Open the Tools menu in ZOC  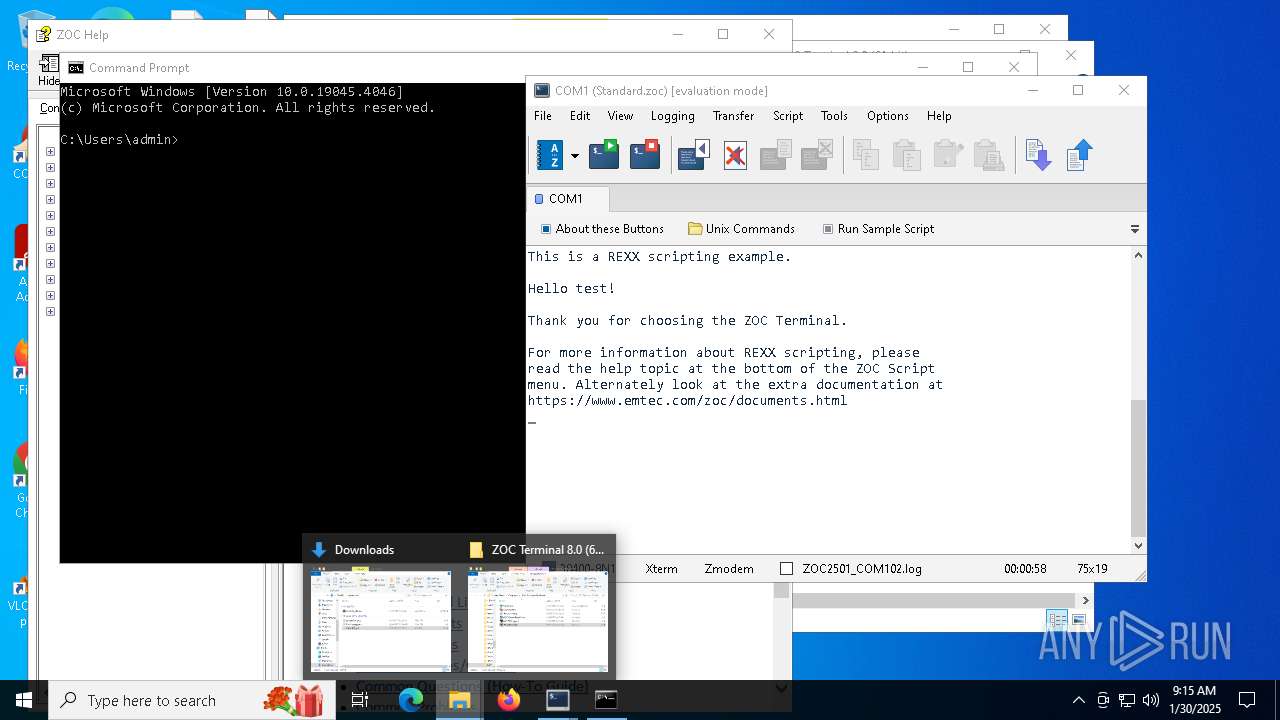834,116
